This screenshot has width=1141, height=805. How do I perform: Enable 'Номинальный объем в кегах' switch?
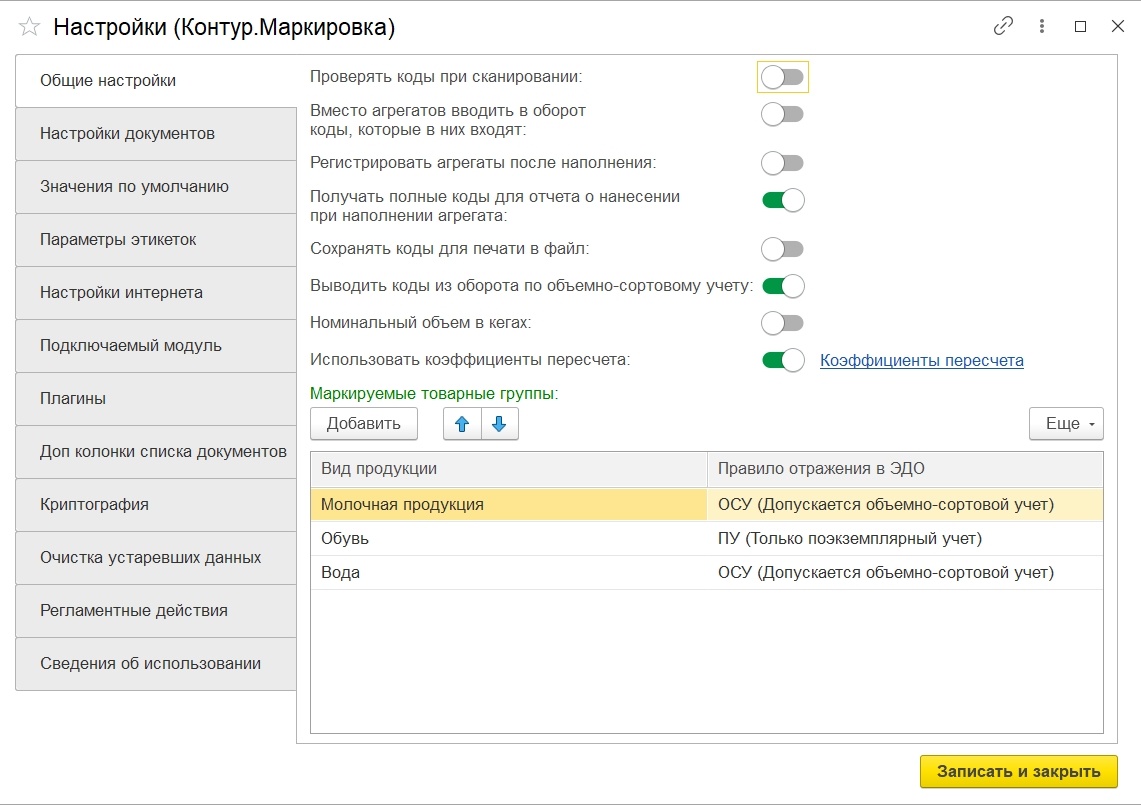(783, 322)
